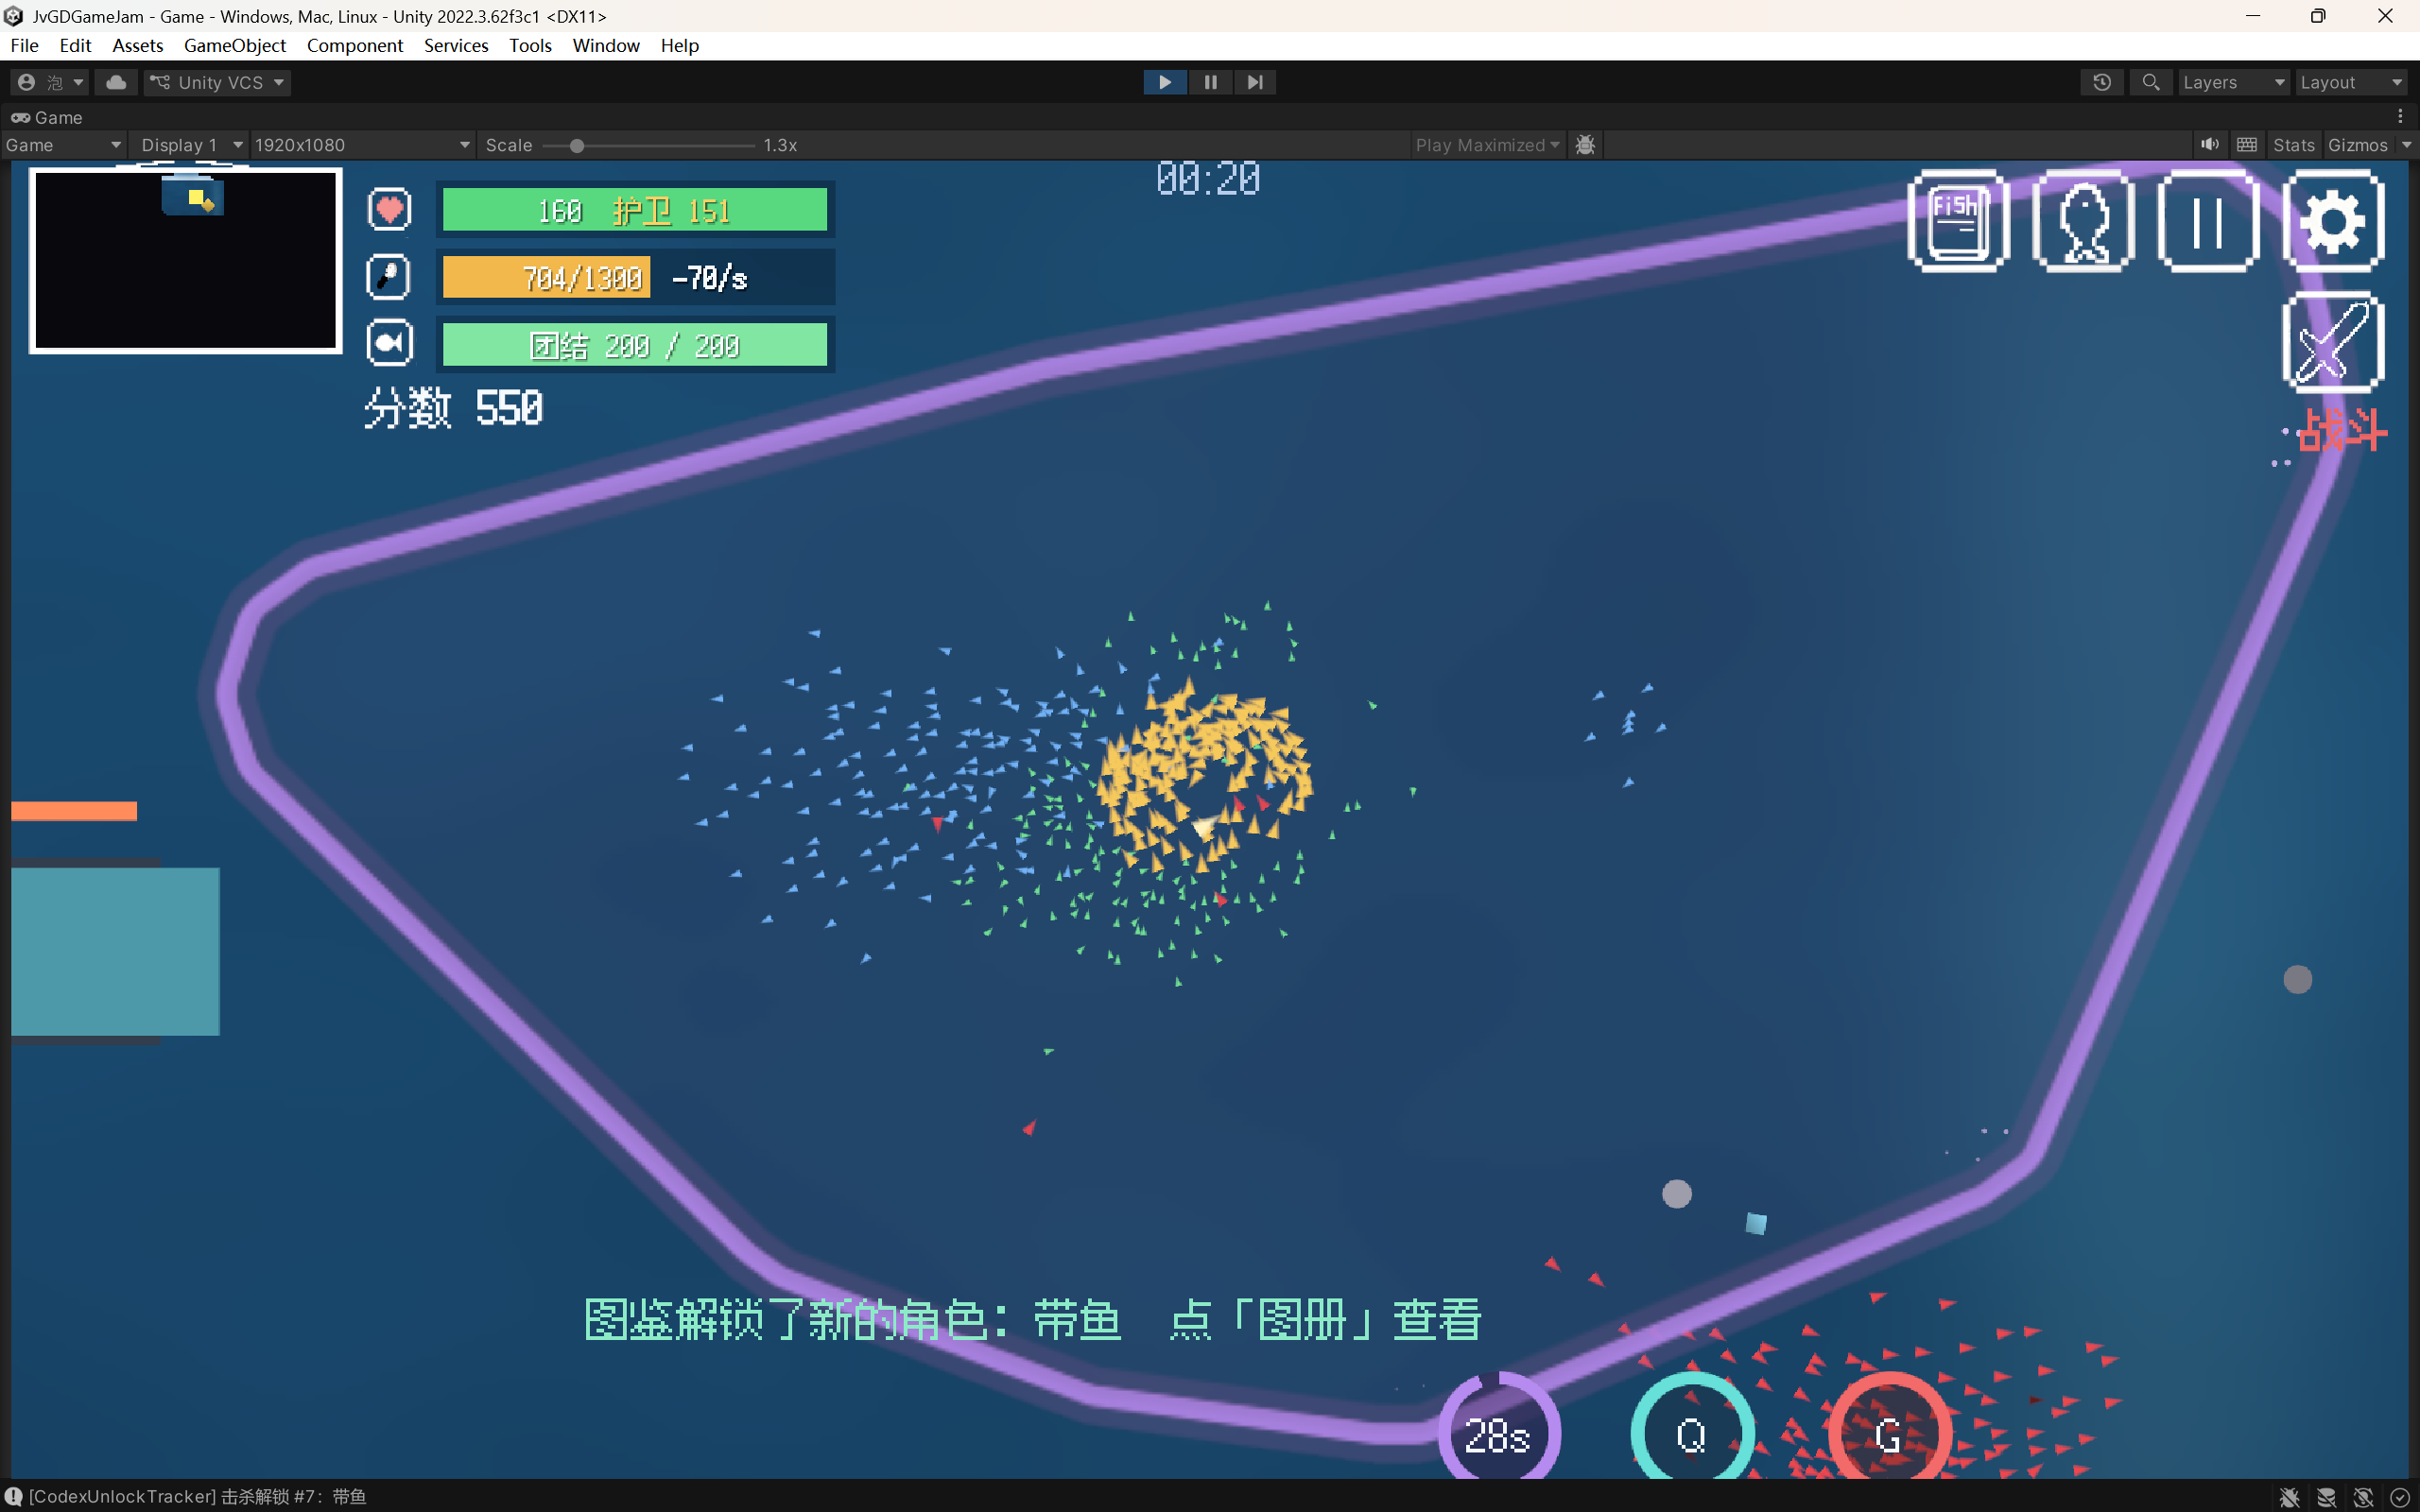Open the GameObject menu
This screenshot has width=2420, height=1512.
pos(235,45)
